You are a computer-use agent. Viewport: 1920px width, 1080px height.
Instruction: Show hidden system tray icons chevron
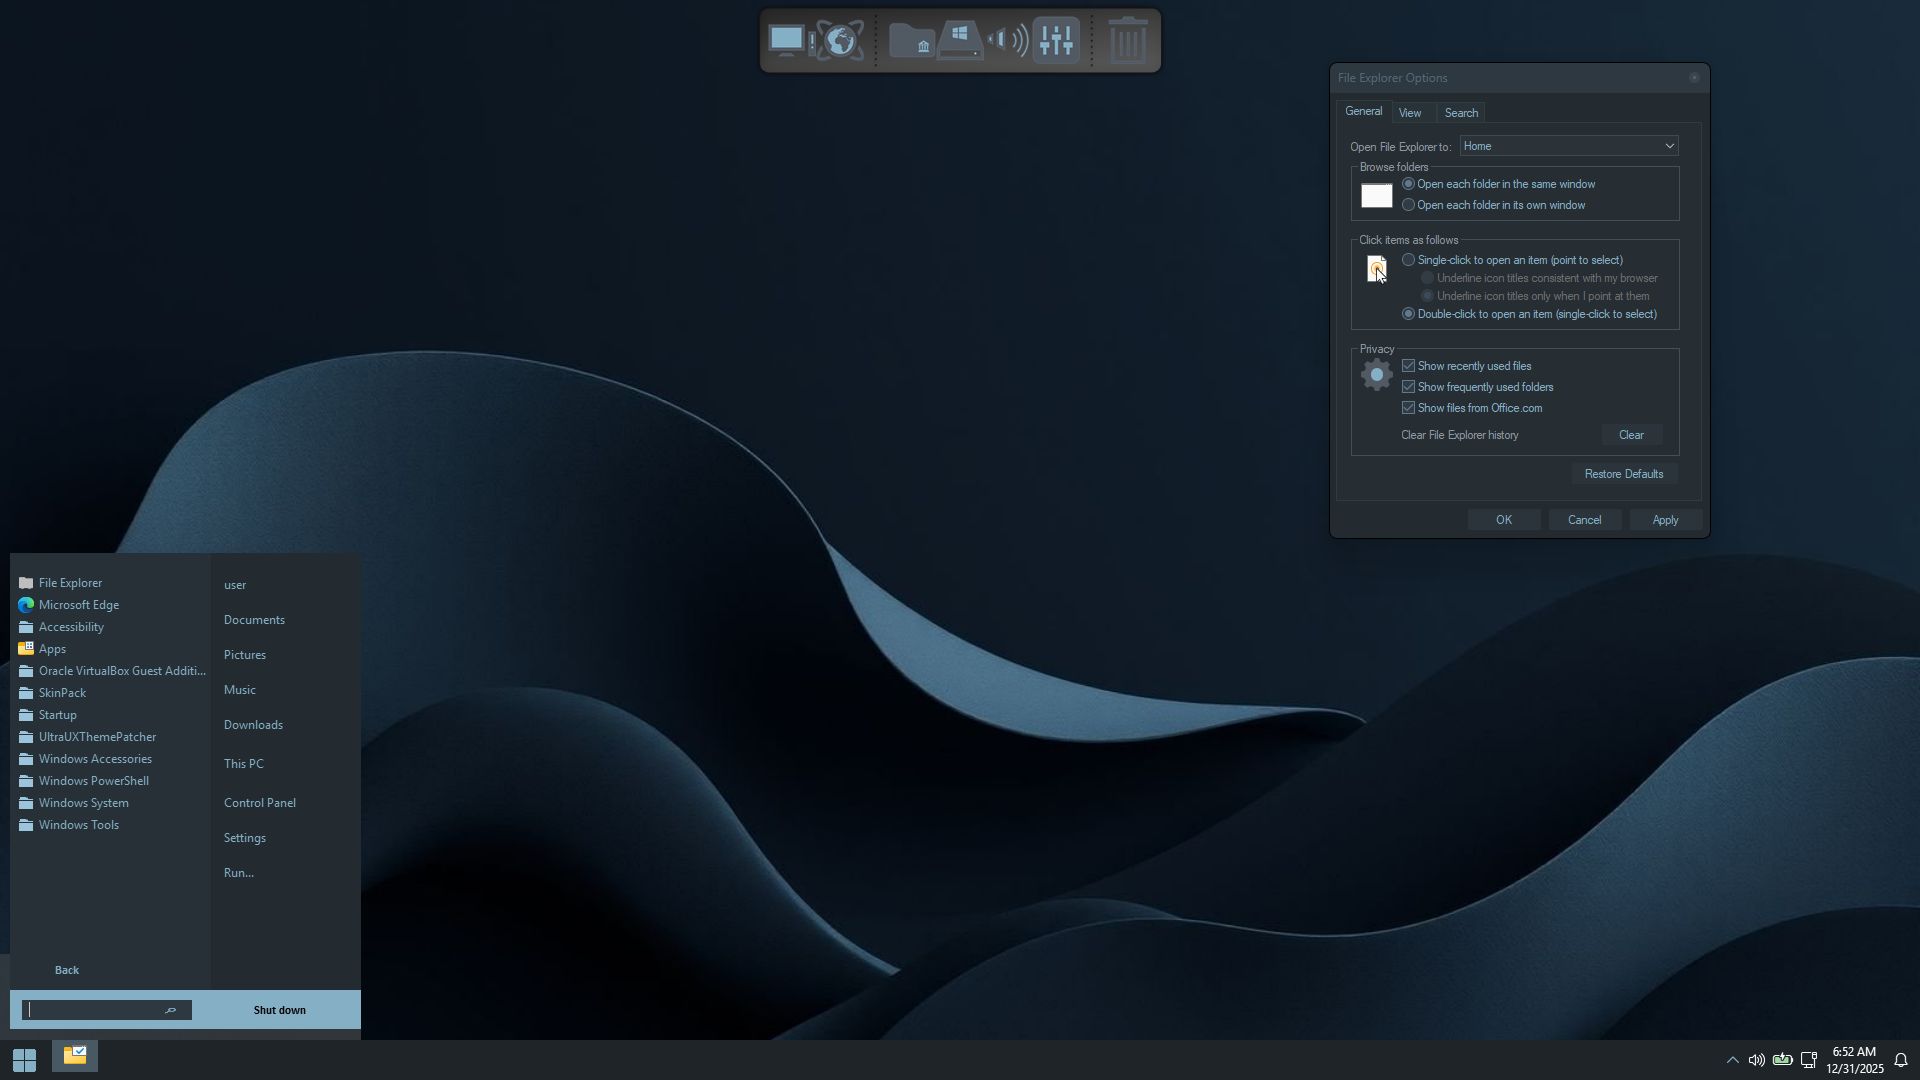(1732, 1060)
